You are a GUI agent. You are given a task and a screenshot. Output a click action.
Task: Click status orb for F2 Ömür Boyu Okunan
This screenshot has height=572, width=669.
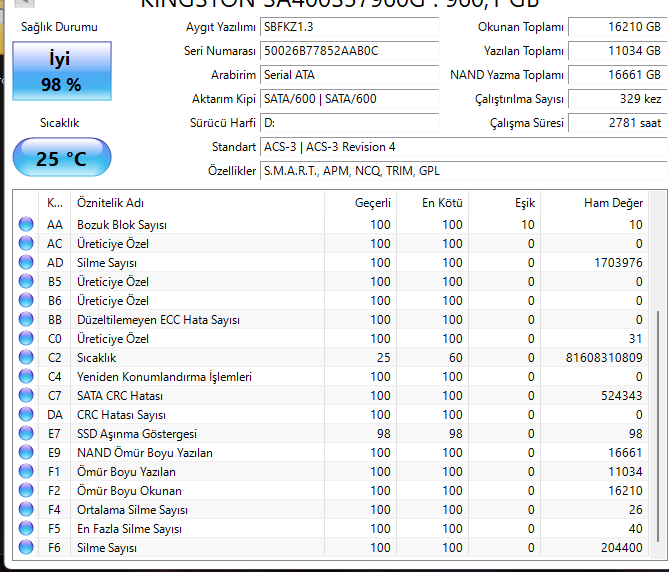(x=26, y=490)
